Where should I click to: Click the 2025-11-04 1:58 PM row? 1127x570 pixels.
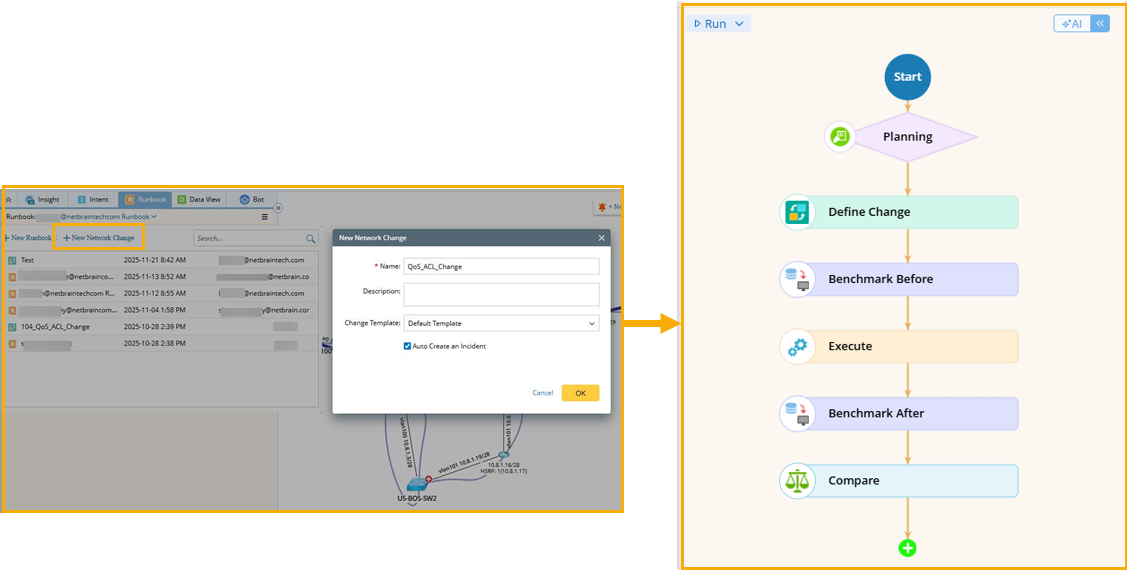(161, 310)
